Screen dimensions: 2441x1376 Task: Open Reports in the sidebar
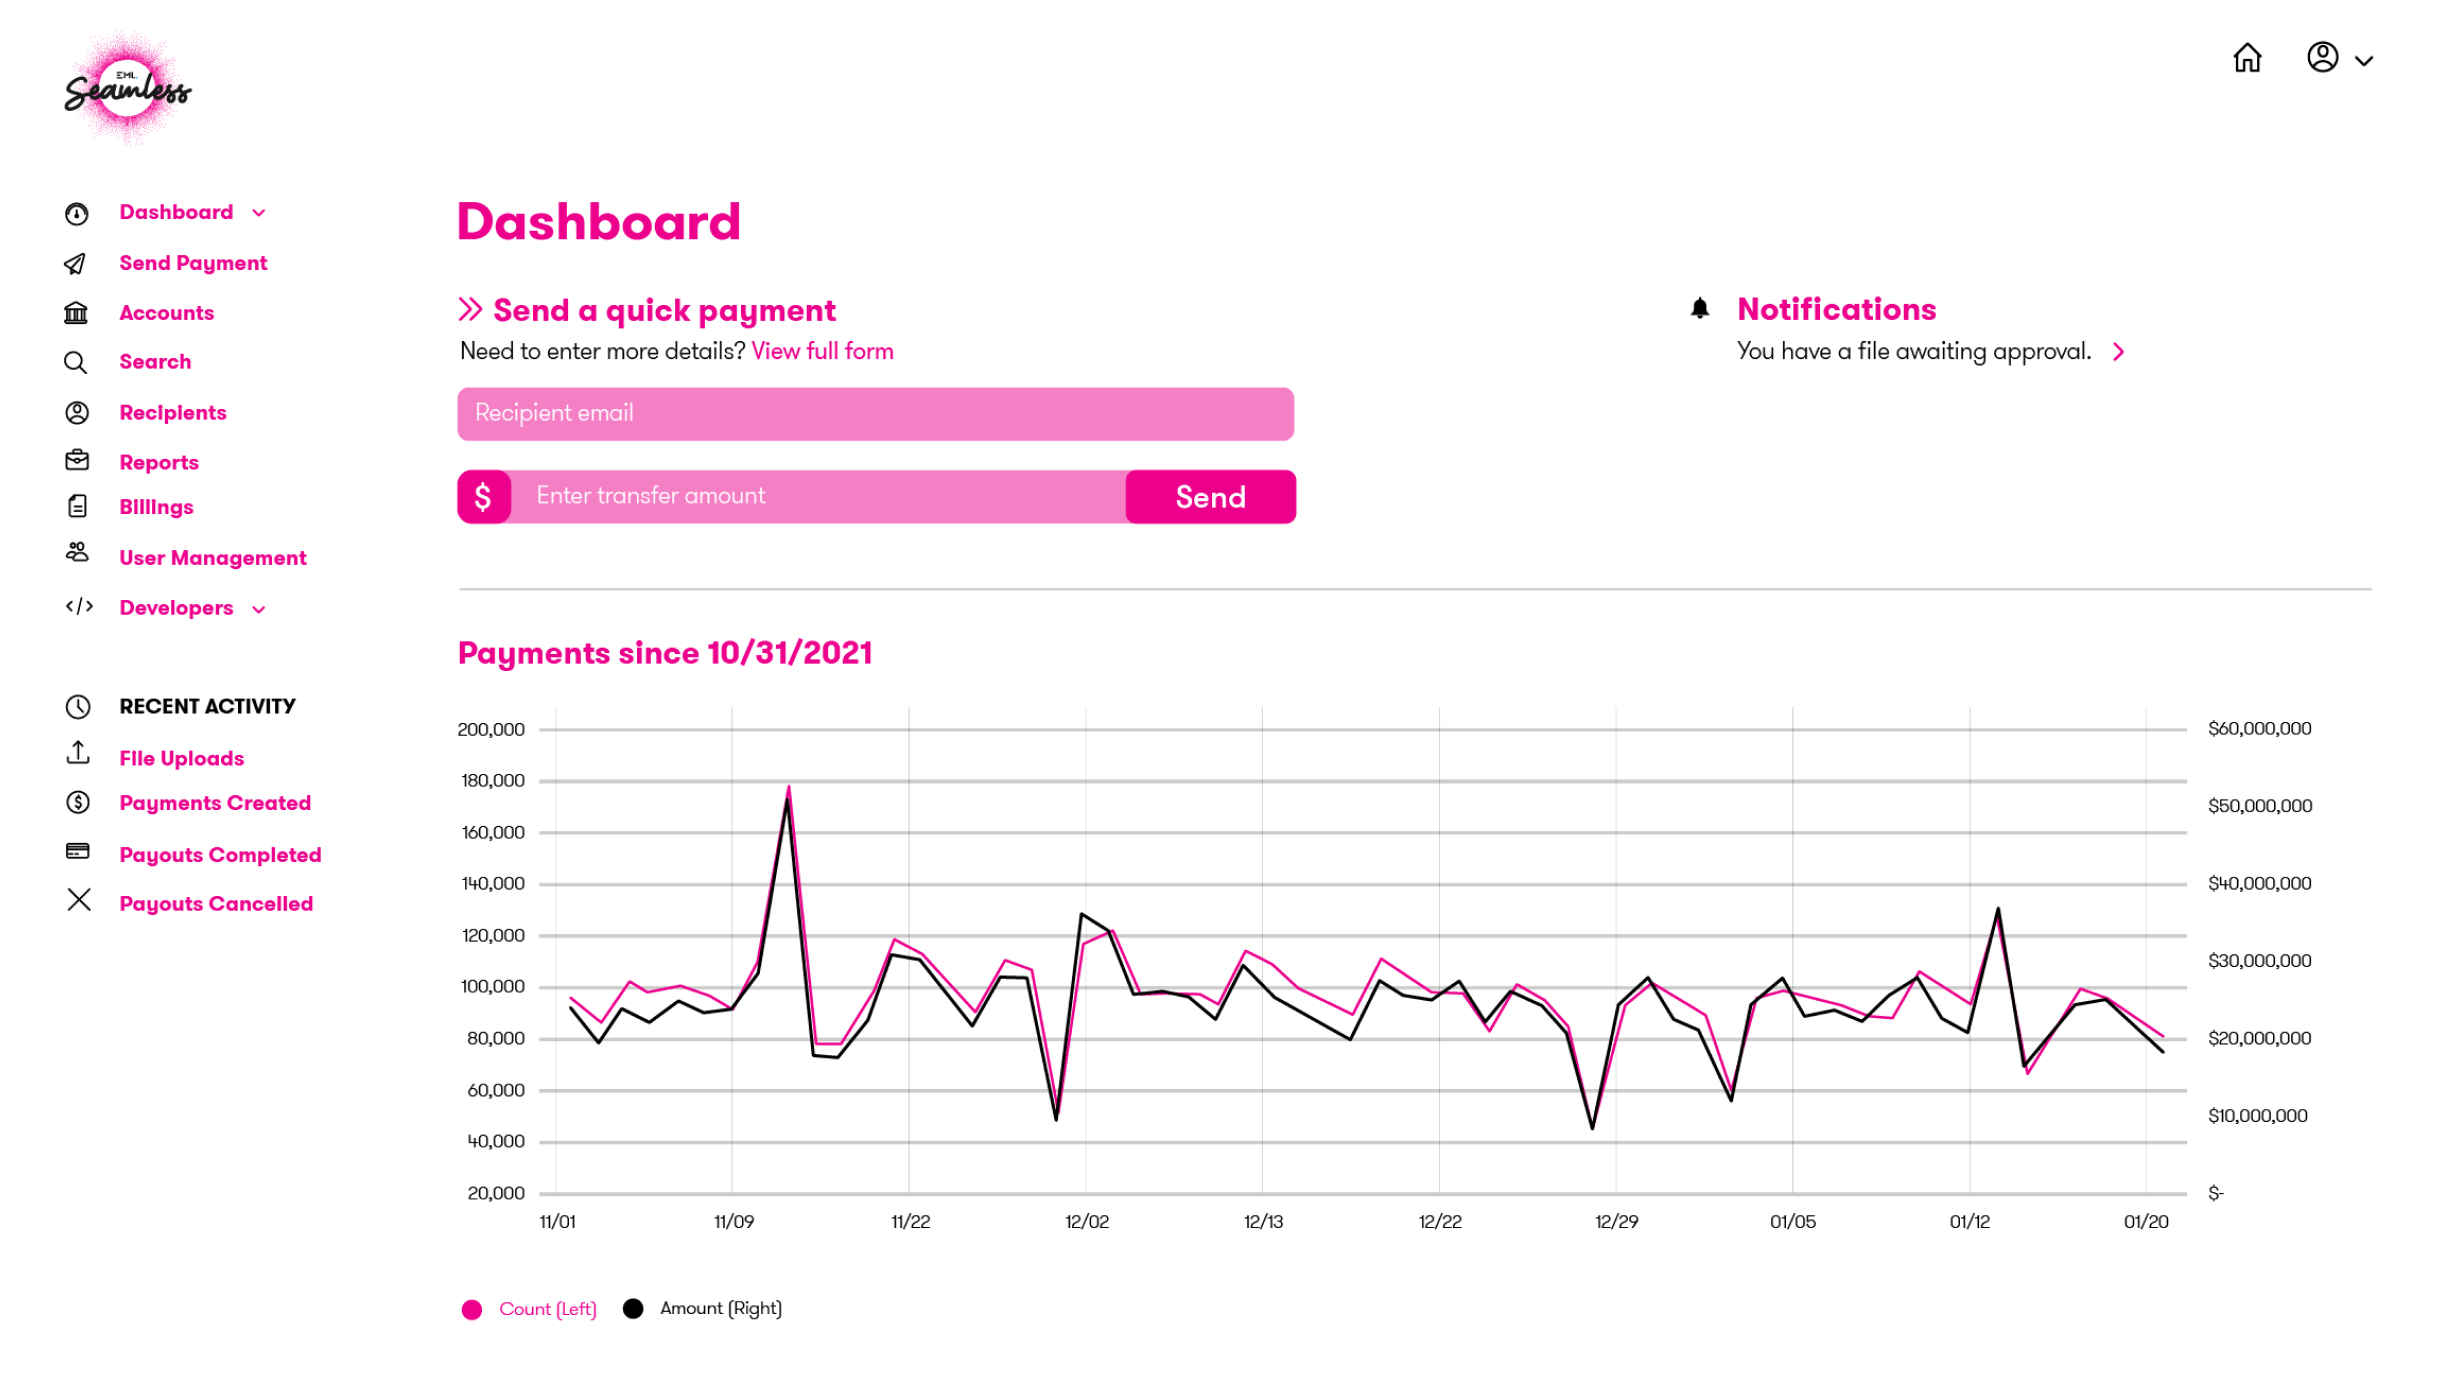(159, 462)
